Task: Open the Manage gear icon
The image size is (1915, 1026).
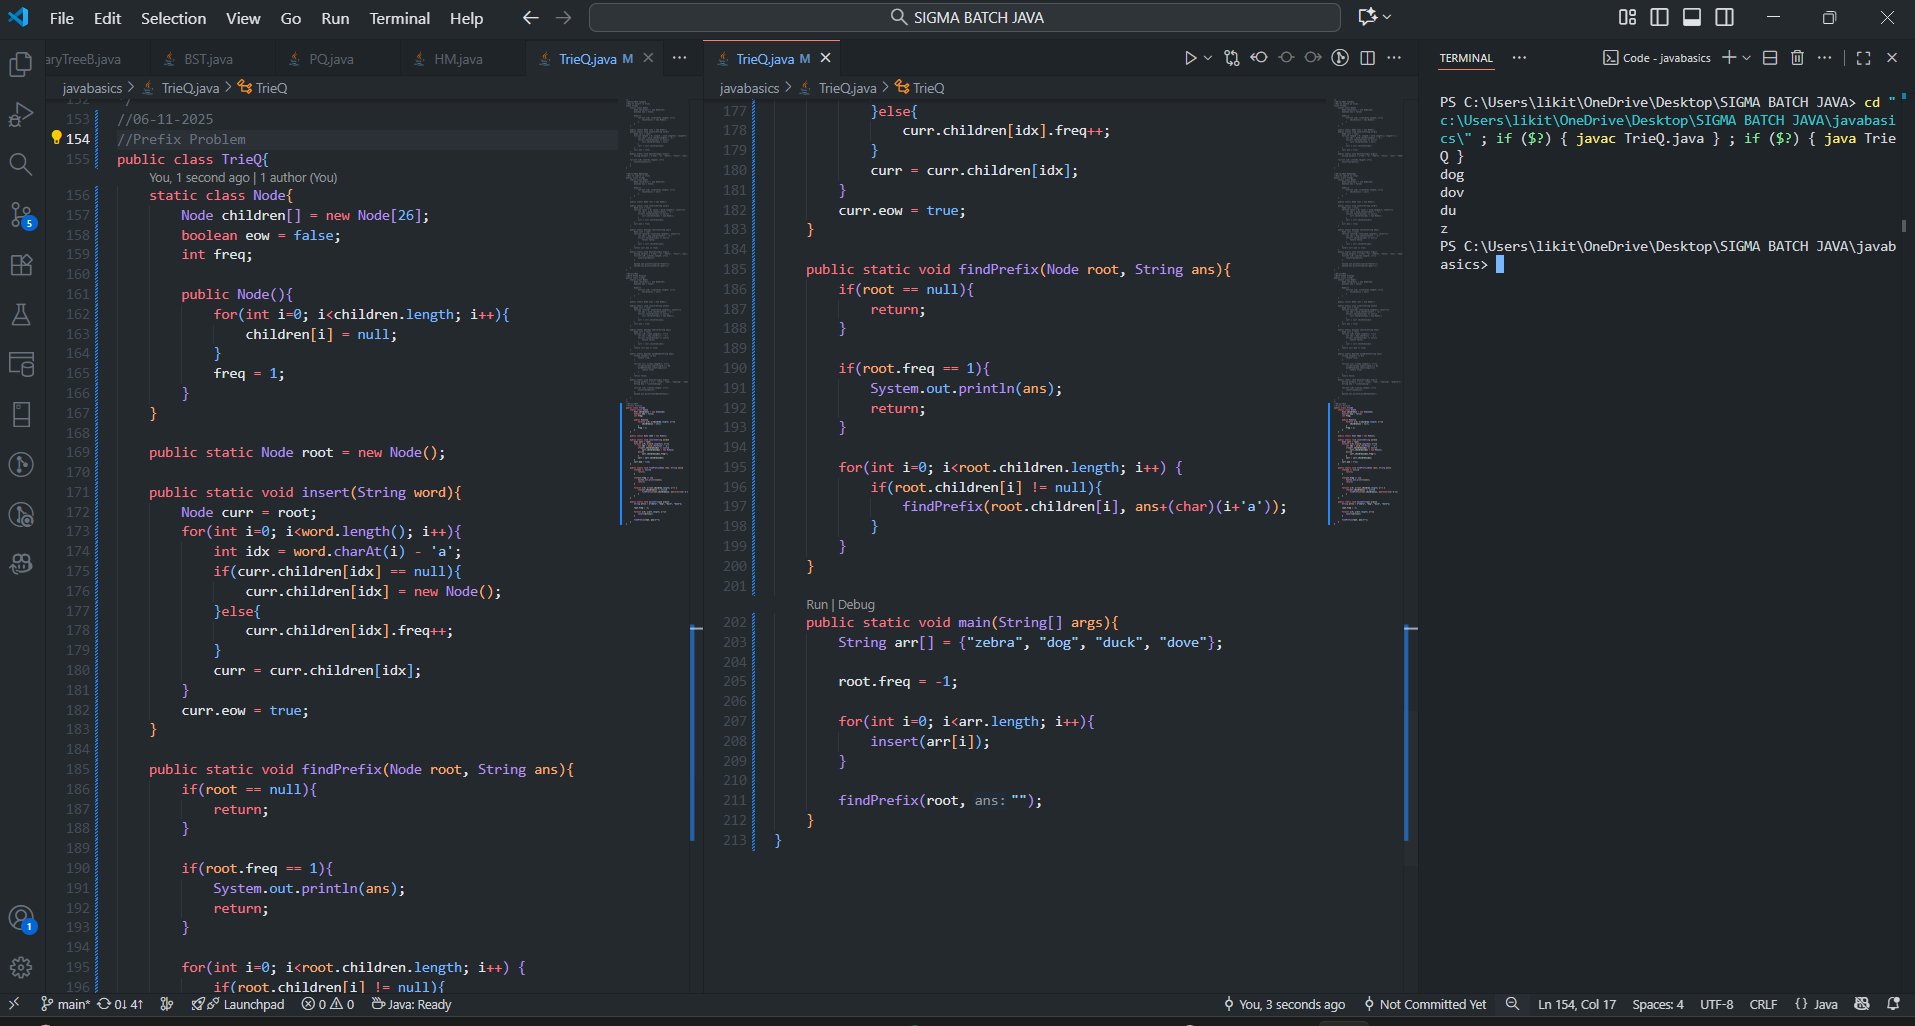Action: click(x=21, y=967)
